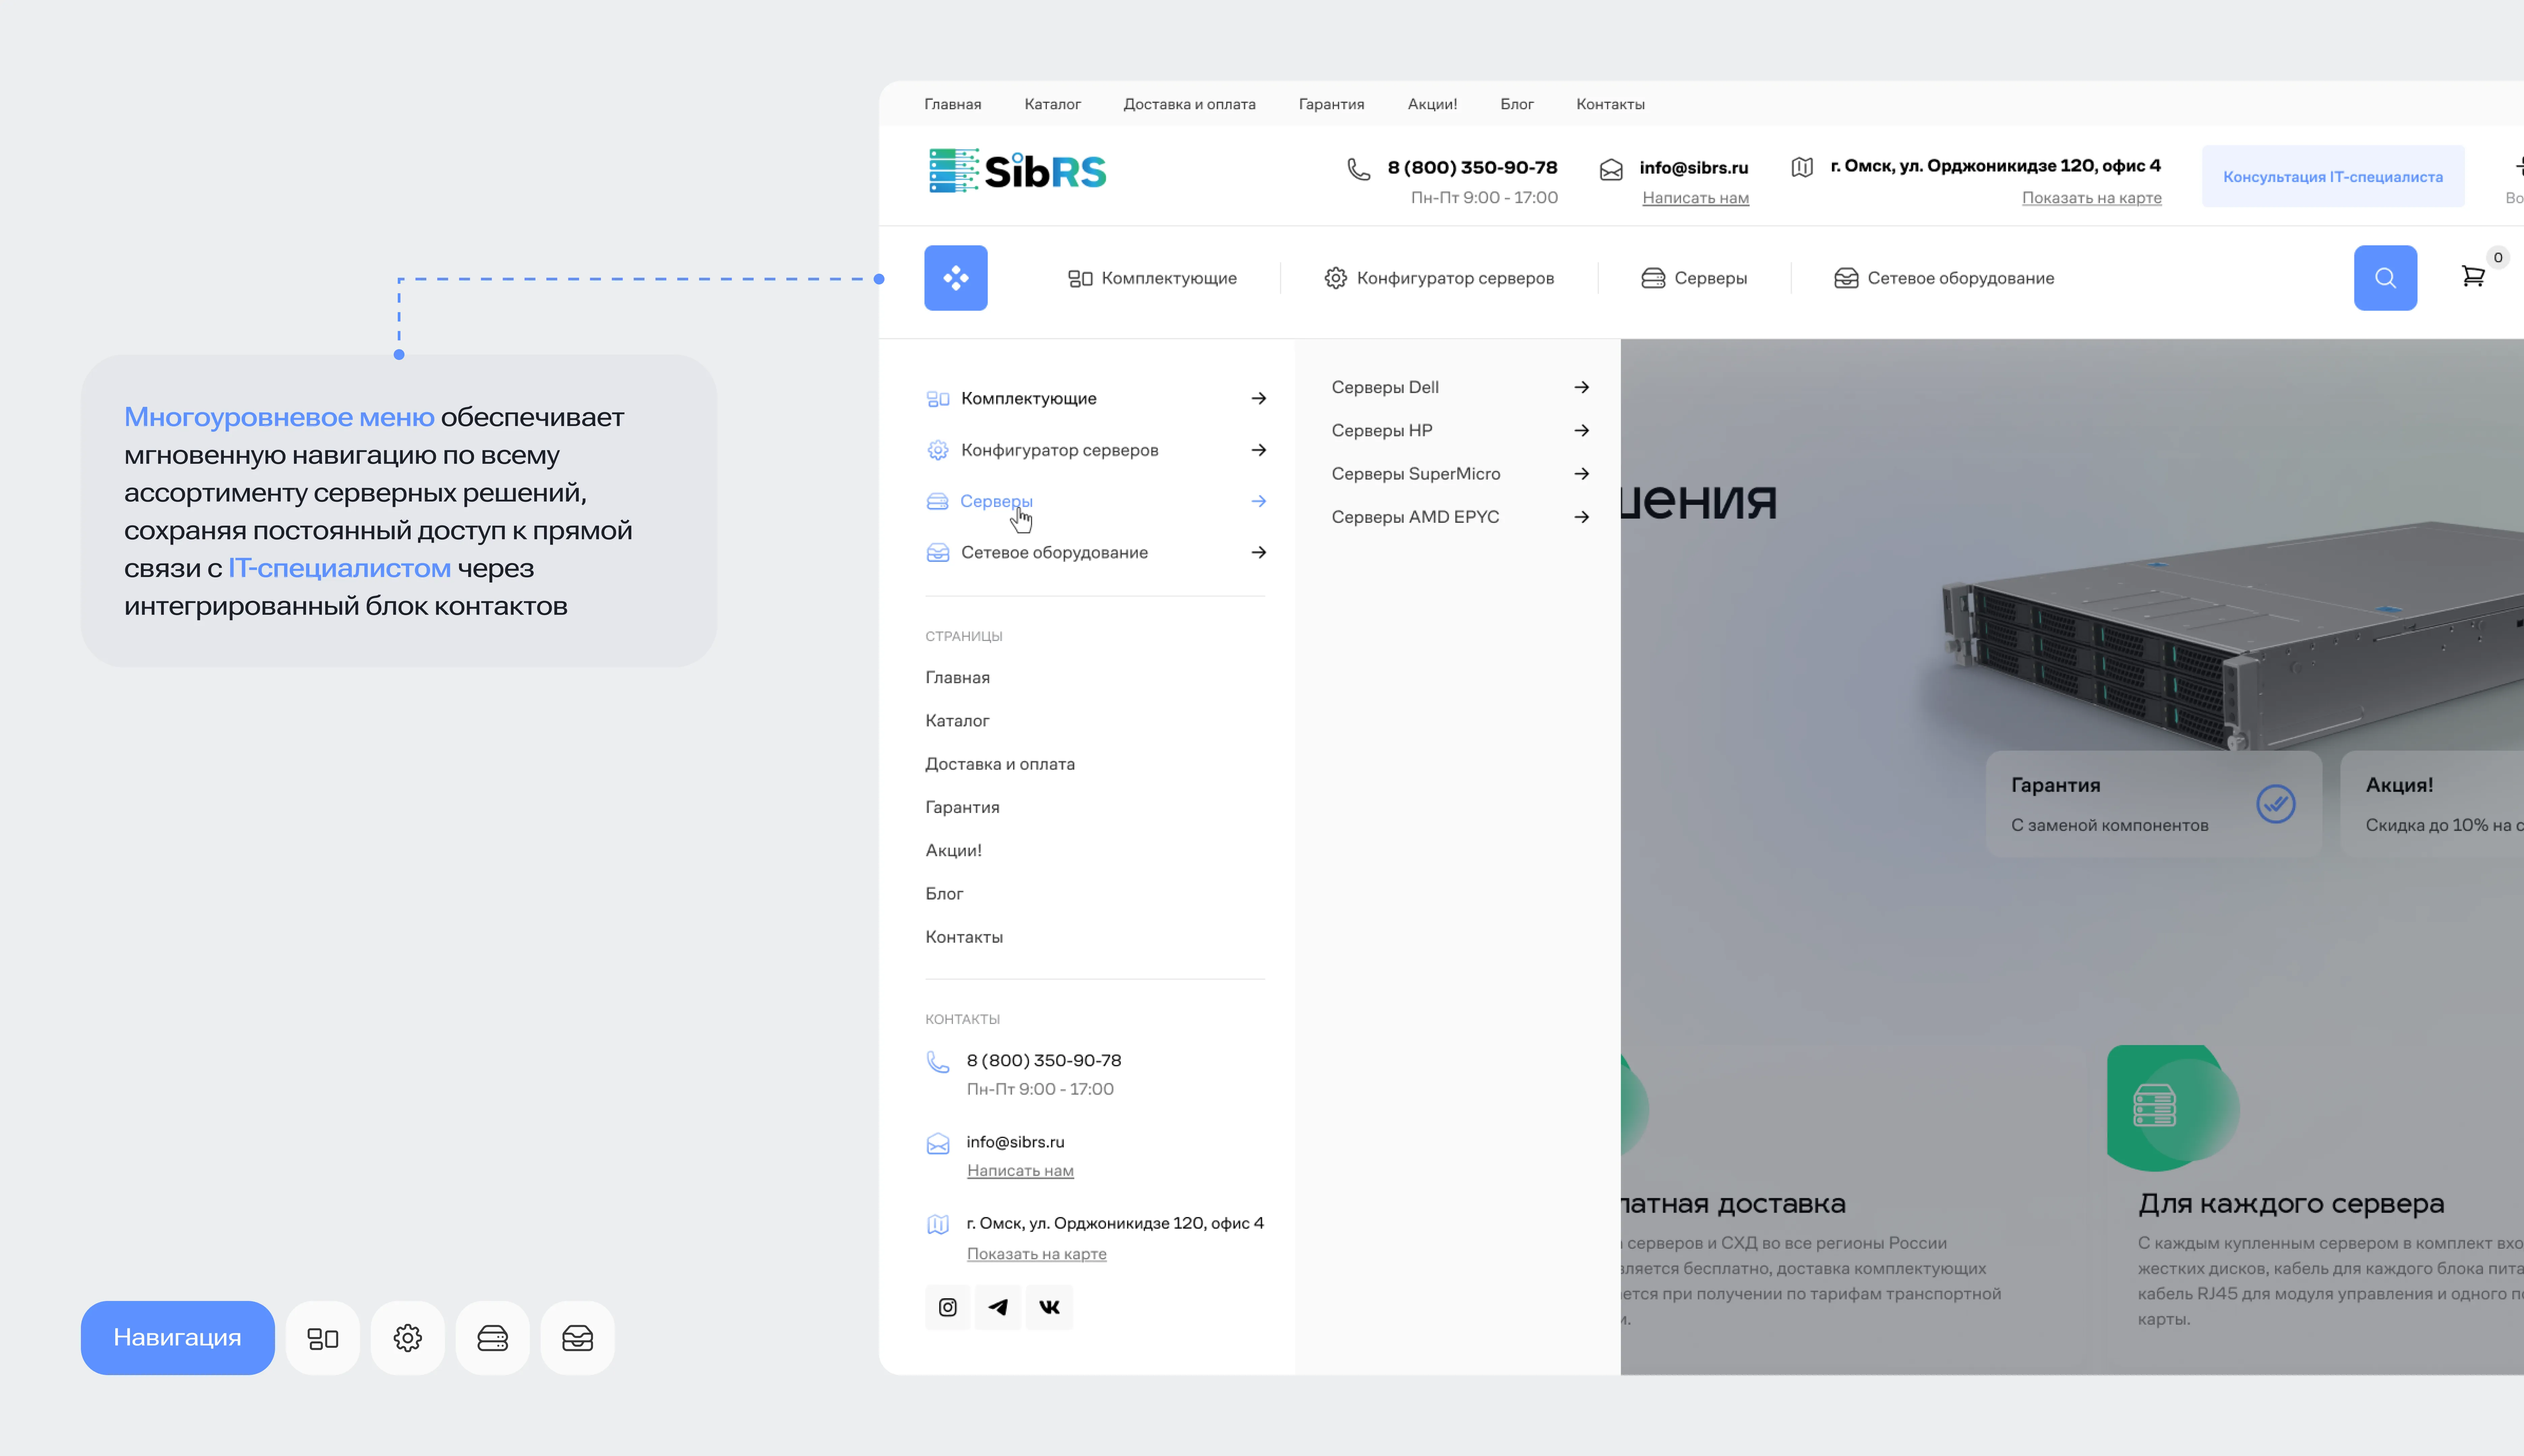
Task: Click the phone icon in sidebar contacts
Action: point(938,1062)
